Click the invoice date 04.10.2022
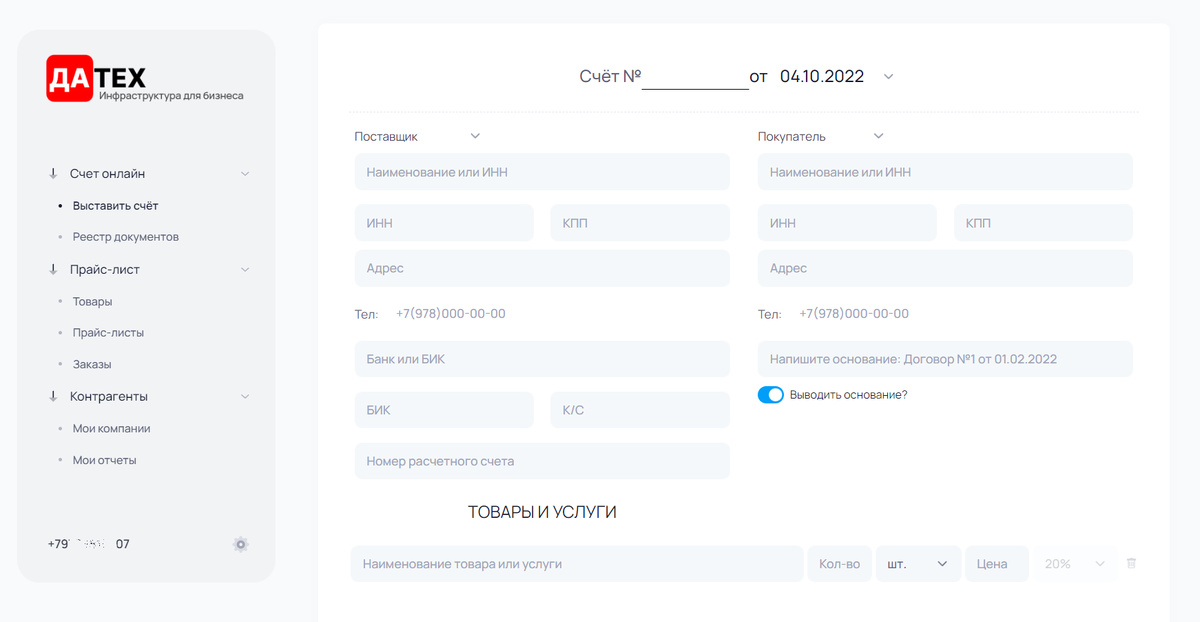Viewport: 1200px width, 622px height. pyautogui.click(x=822, y=76)
